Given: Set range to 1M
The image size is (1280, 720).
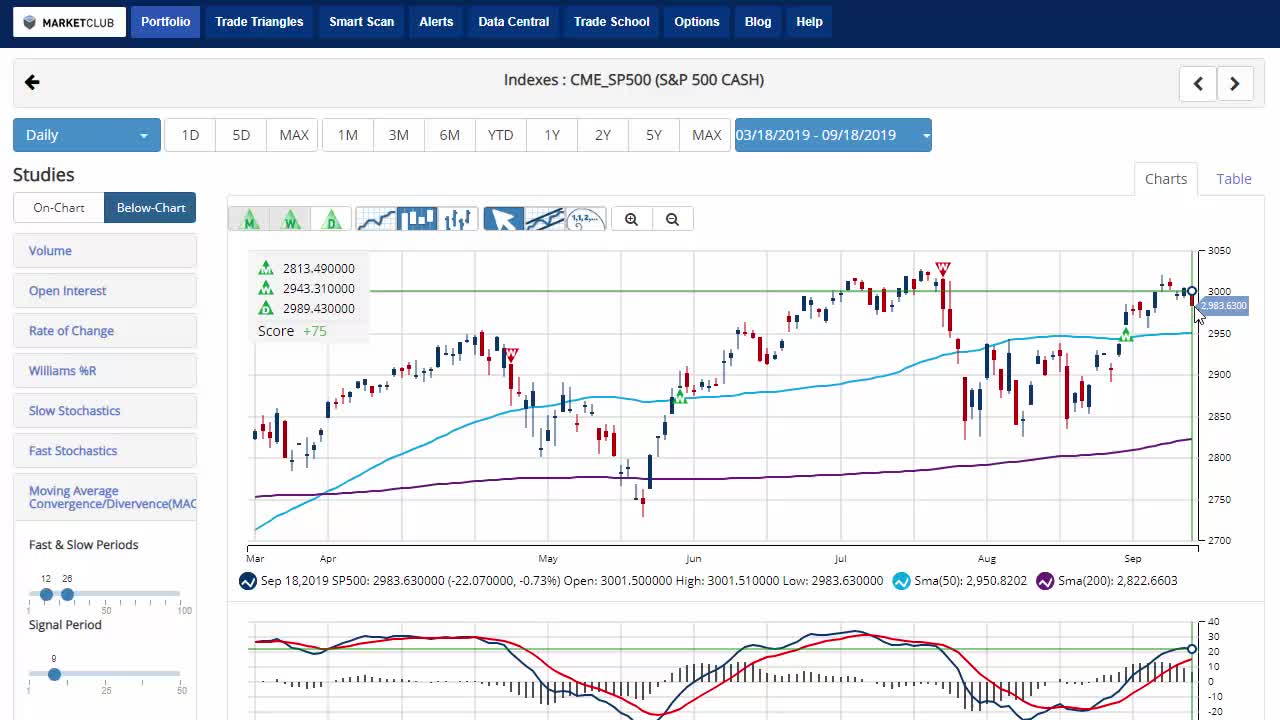Looking at the screenshot, I should tap(348, 135).
